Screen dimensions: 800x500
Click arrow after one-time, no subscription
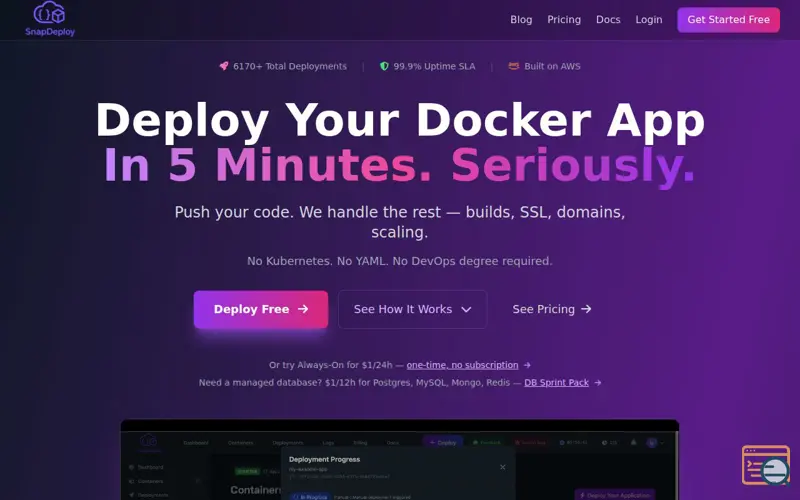(527, 365)
